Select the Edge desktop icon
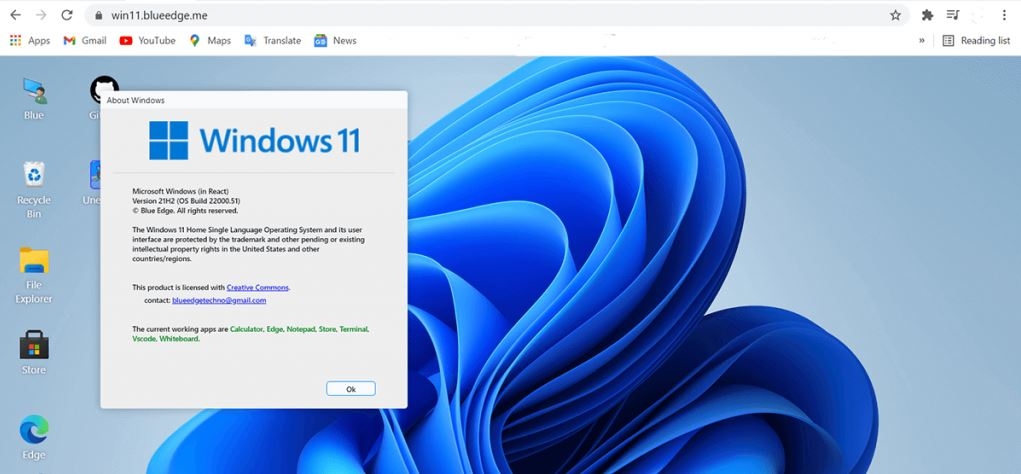This screenshot has height=474, width=1021. tap(34, 438)
